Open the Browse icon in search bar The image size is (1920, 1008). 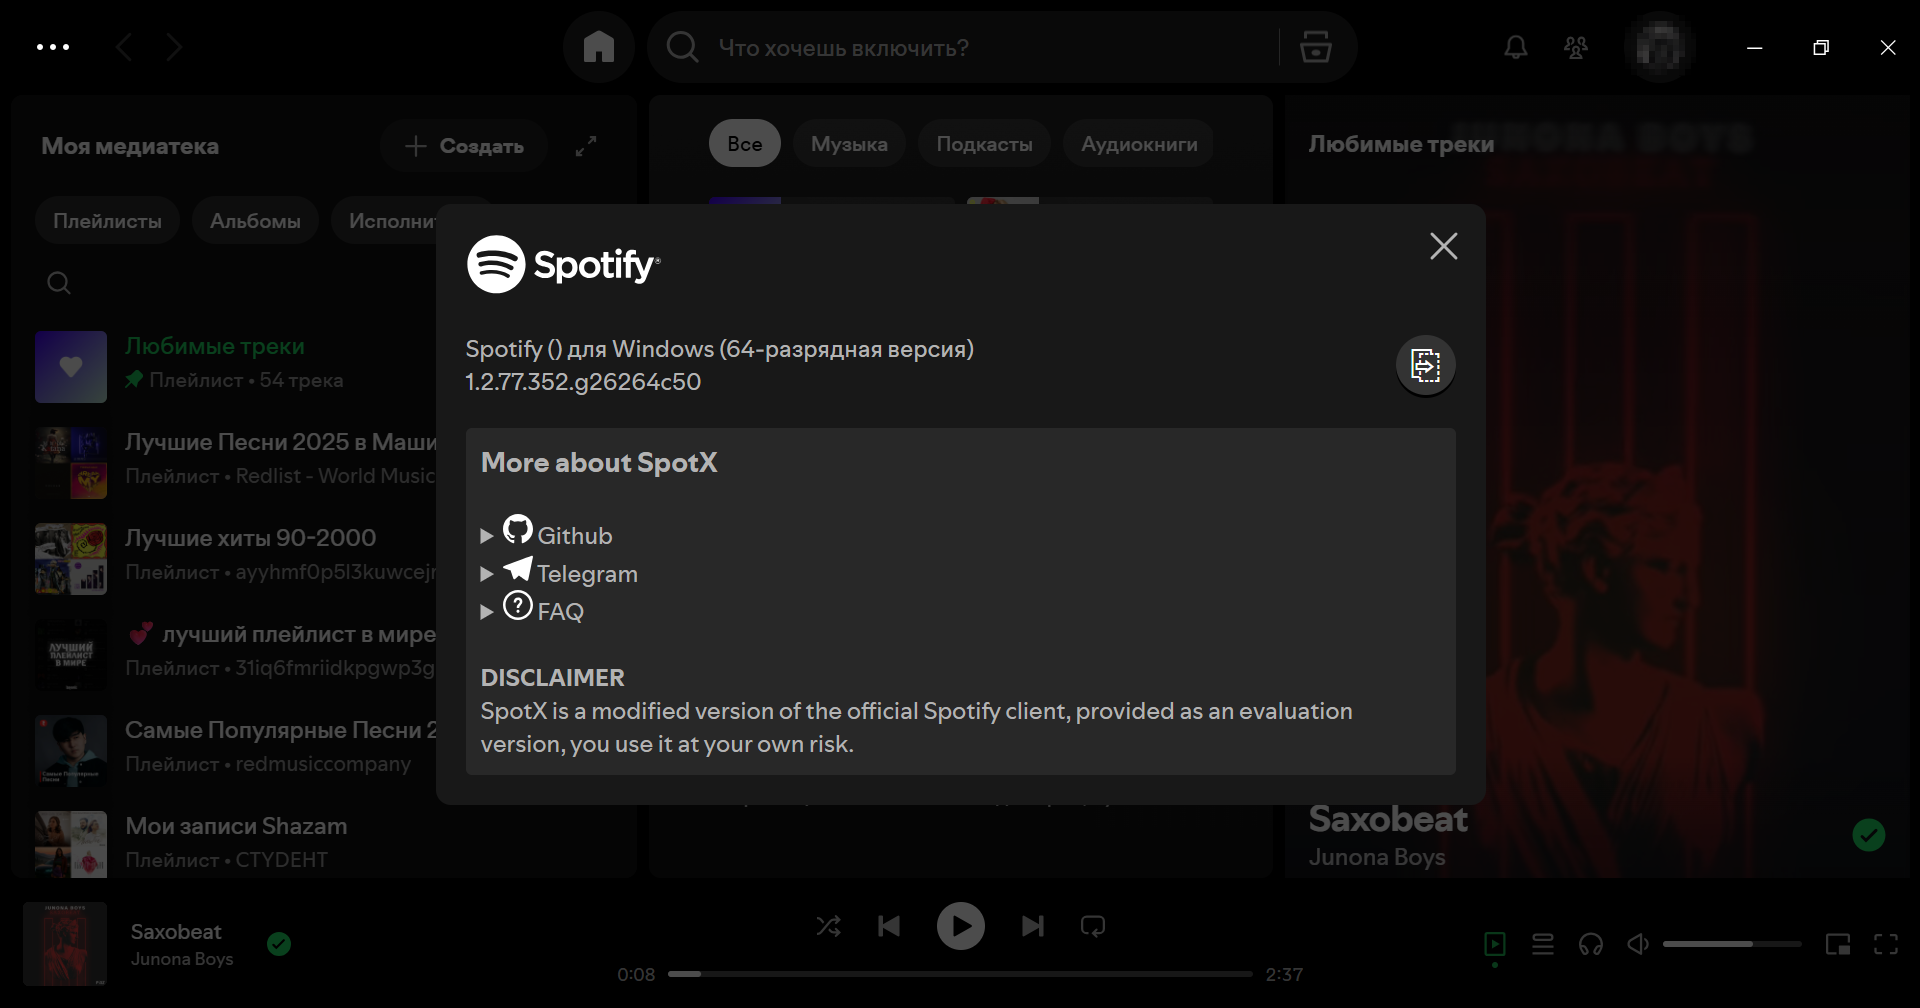(1316, 47)
